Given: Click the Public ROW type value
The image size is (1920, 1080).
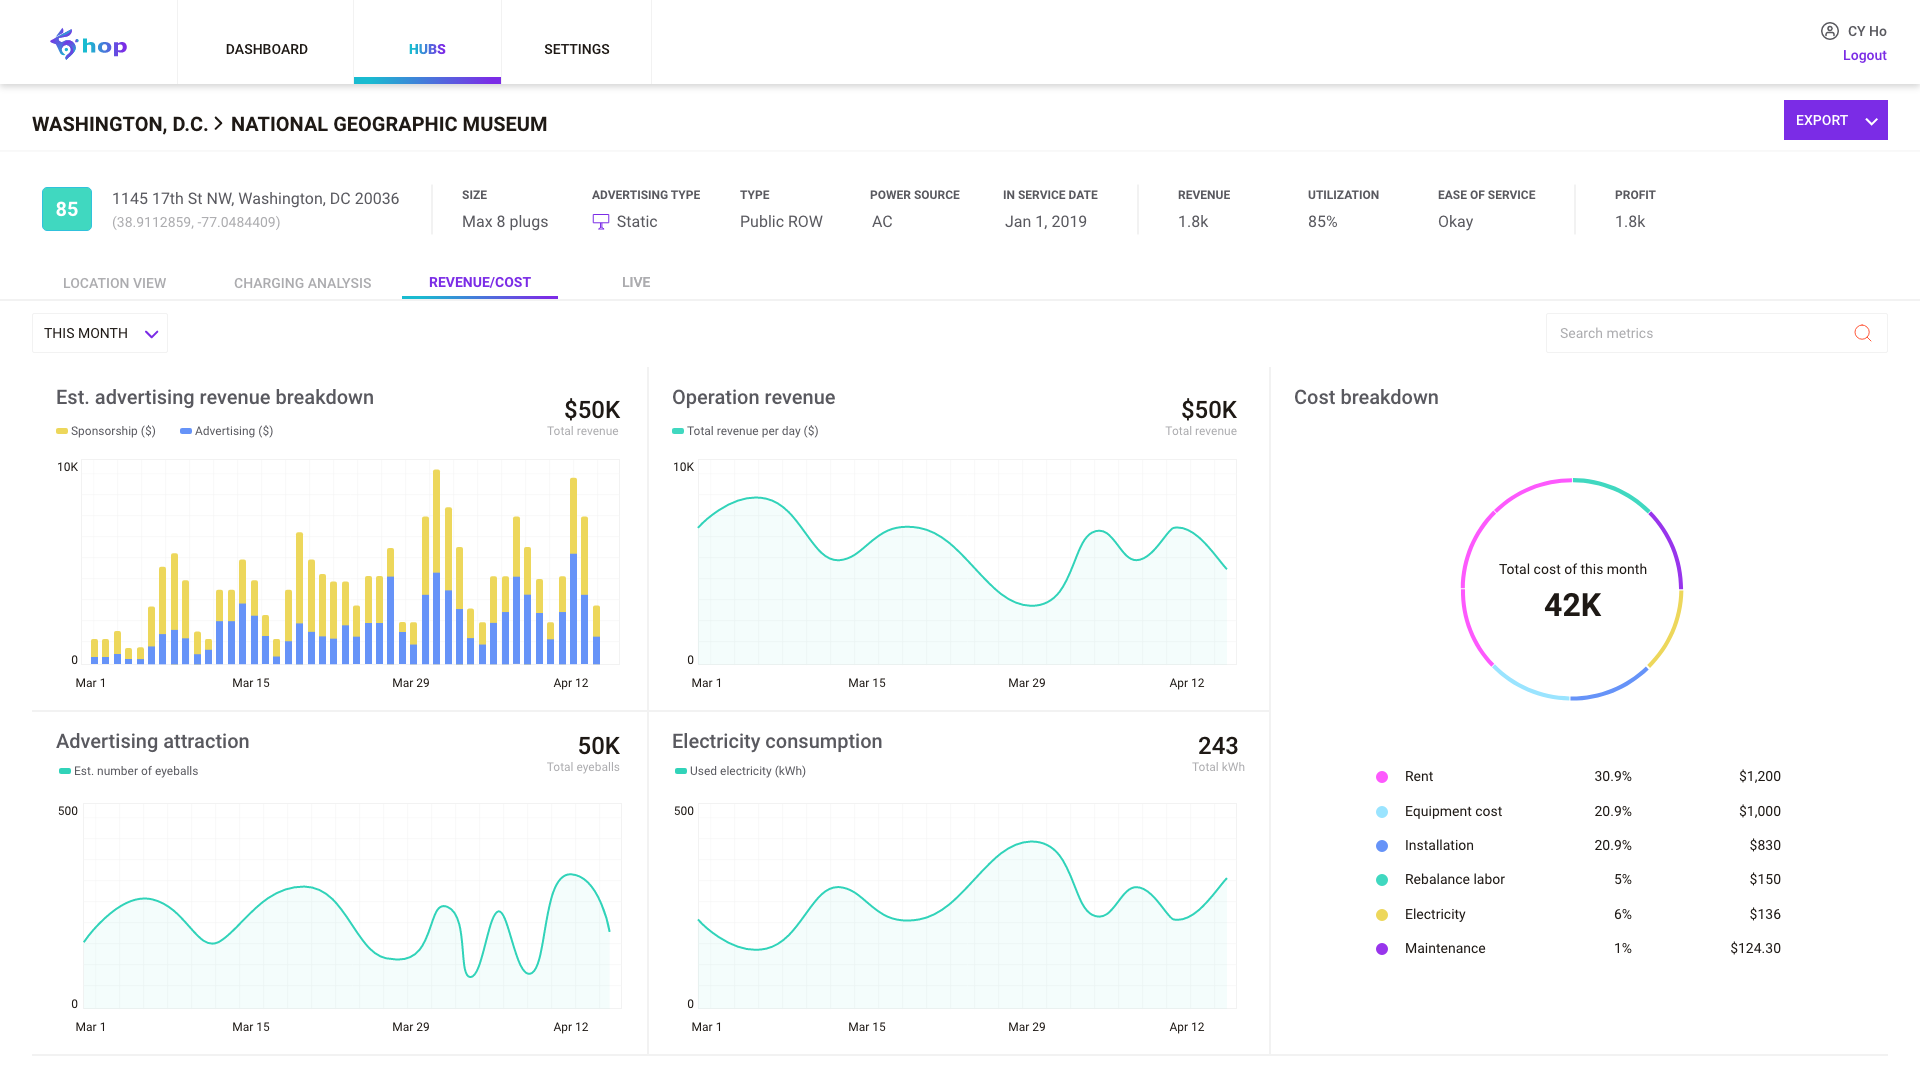Looking at the screenshot, I should click(x=781, y=222).
